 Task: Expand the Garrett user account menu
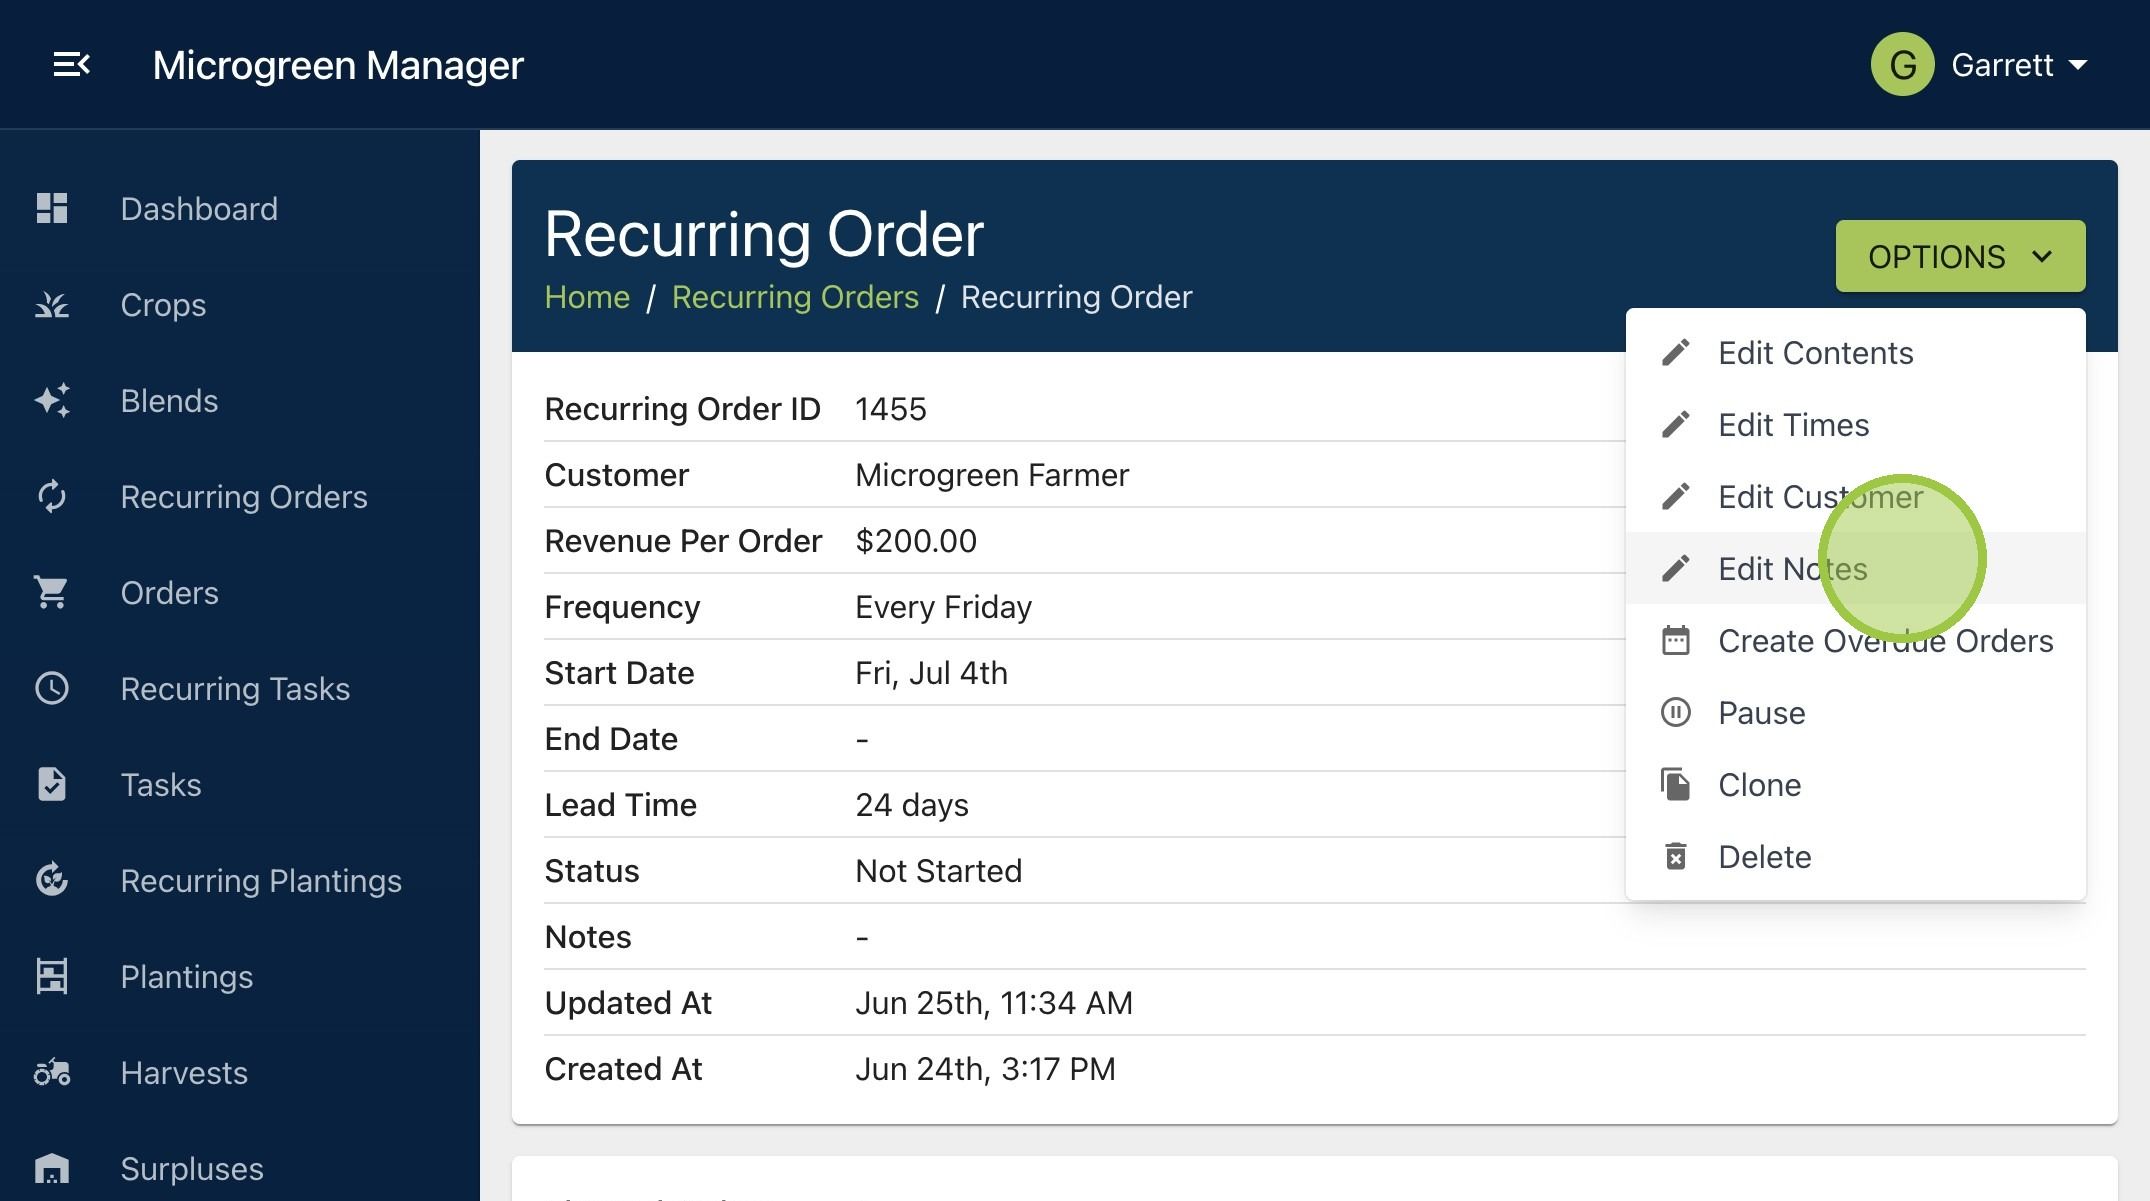coord(2018,65)
